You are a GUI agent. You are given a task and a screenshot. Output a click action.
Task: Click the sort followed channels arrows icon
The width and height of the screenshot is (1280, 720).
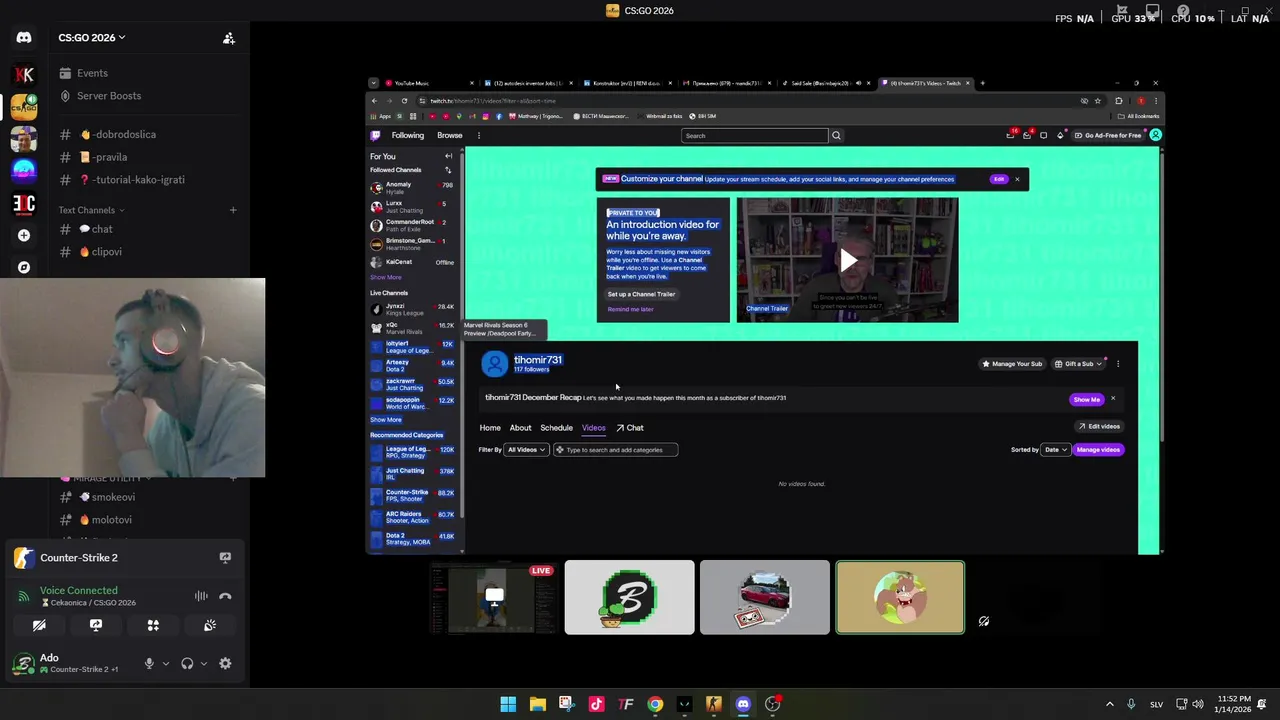448,170
